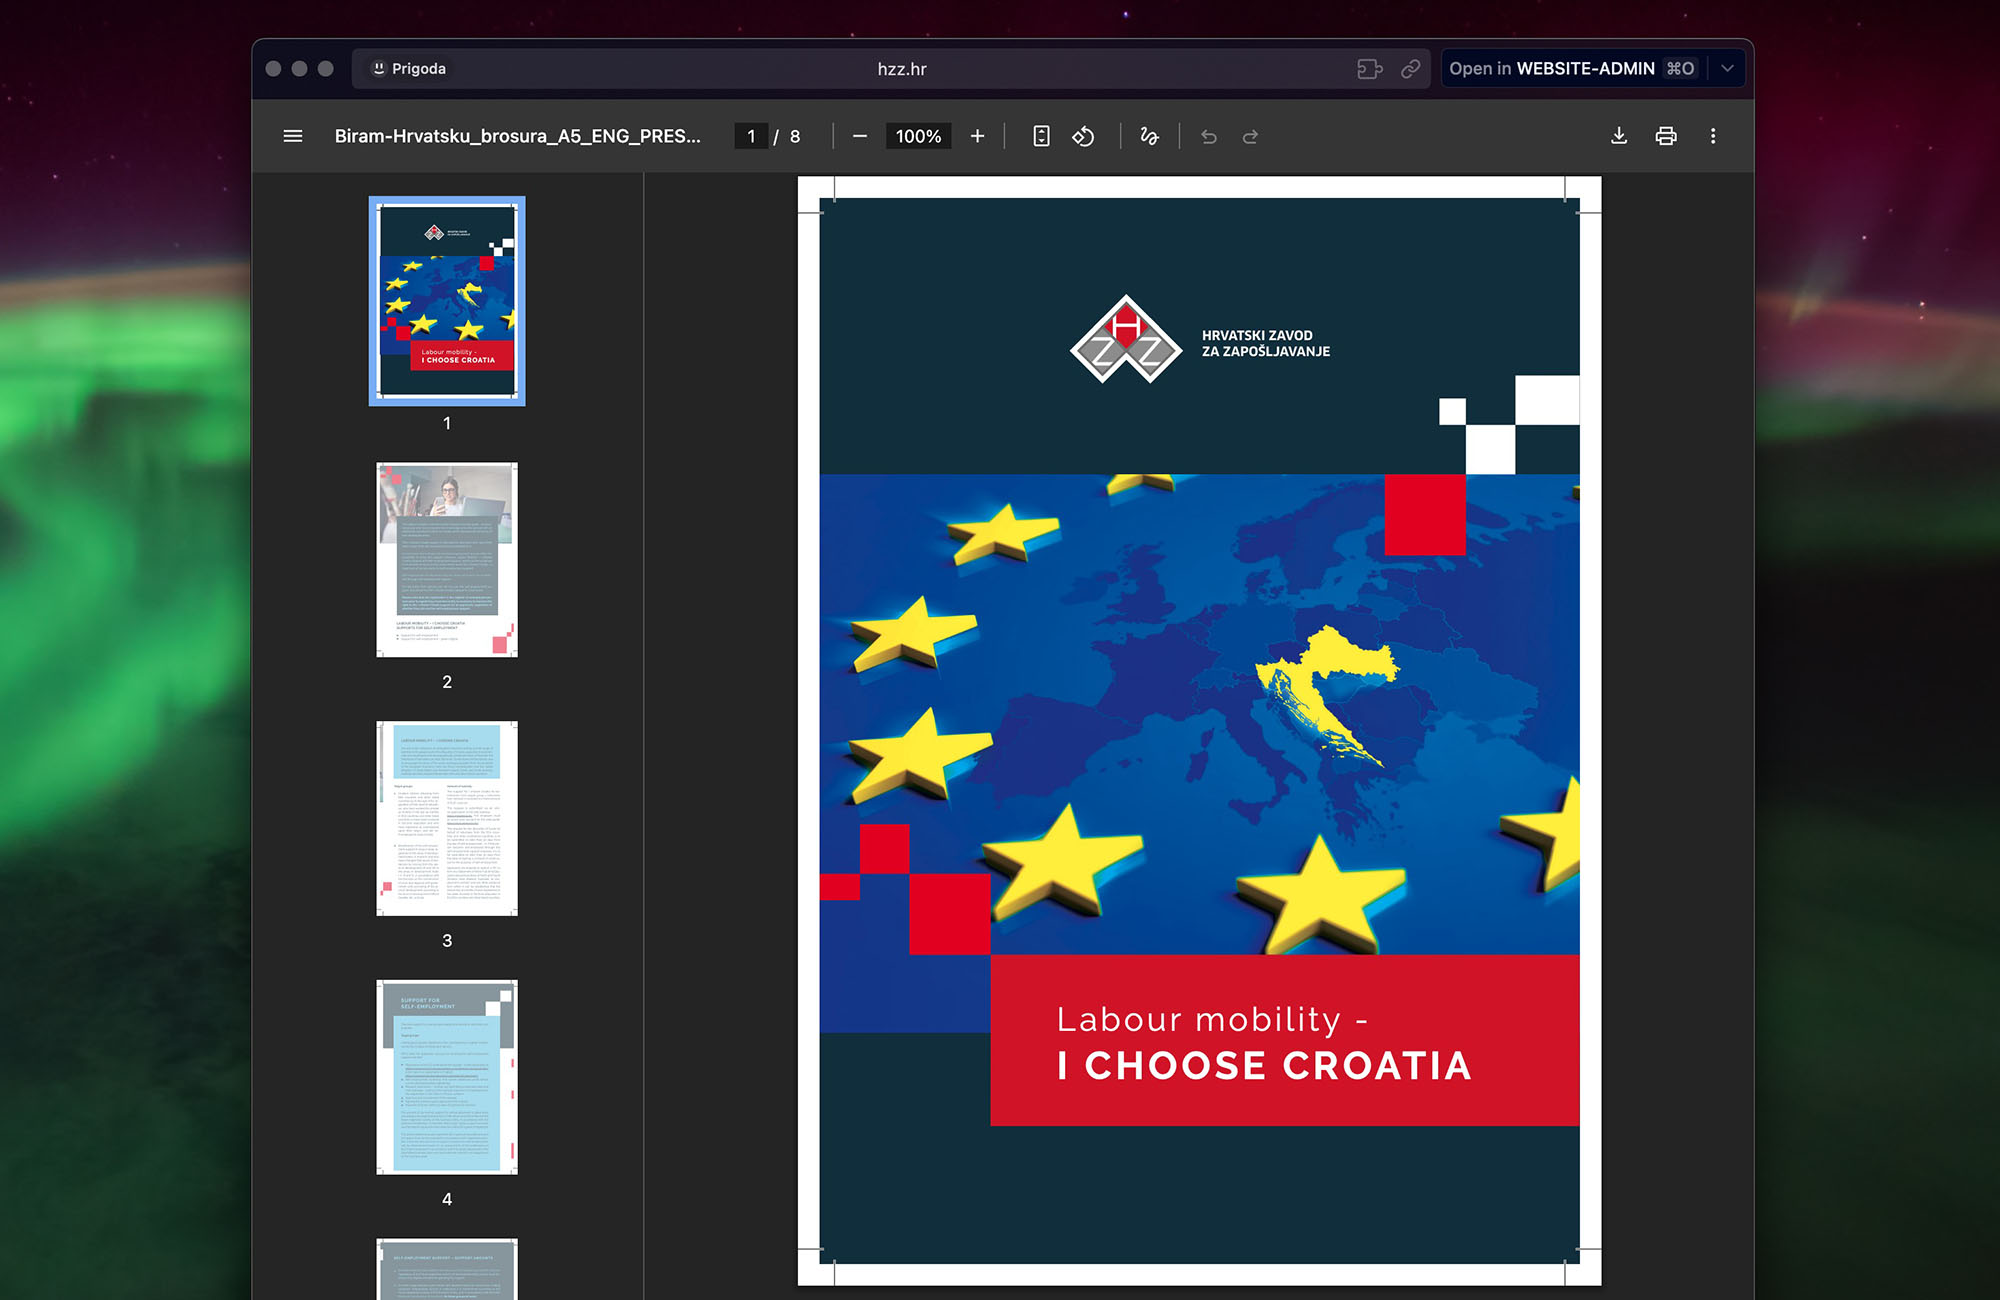Zoom out with the minus button
This screenshot has width=2000, height=1300.
pyautogui.click(x=859, y=136)
